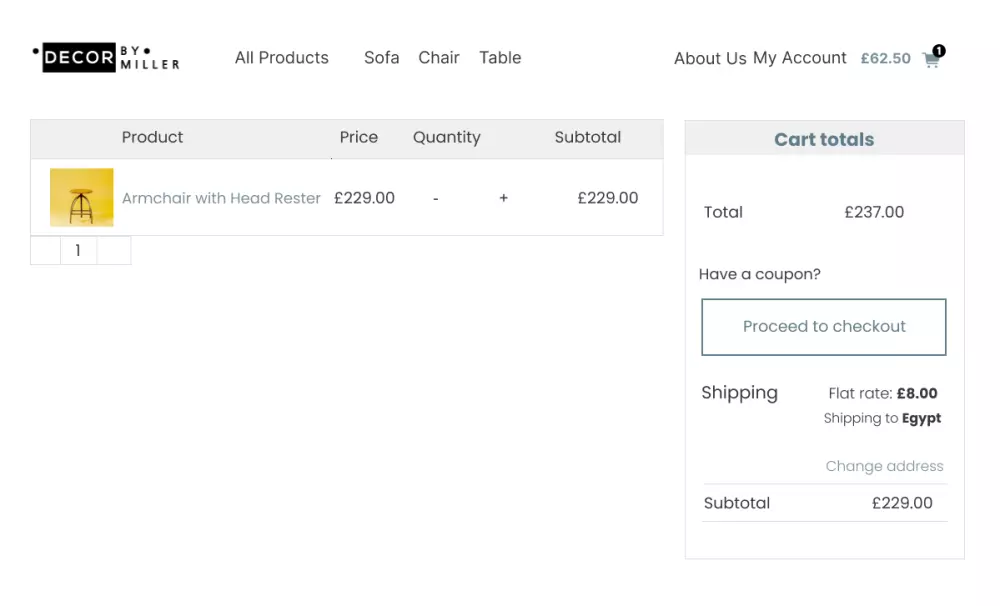This screenshot has width=1000, height=606.
Task: Open the All Products menu
Action: 282,58
